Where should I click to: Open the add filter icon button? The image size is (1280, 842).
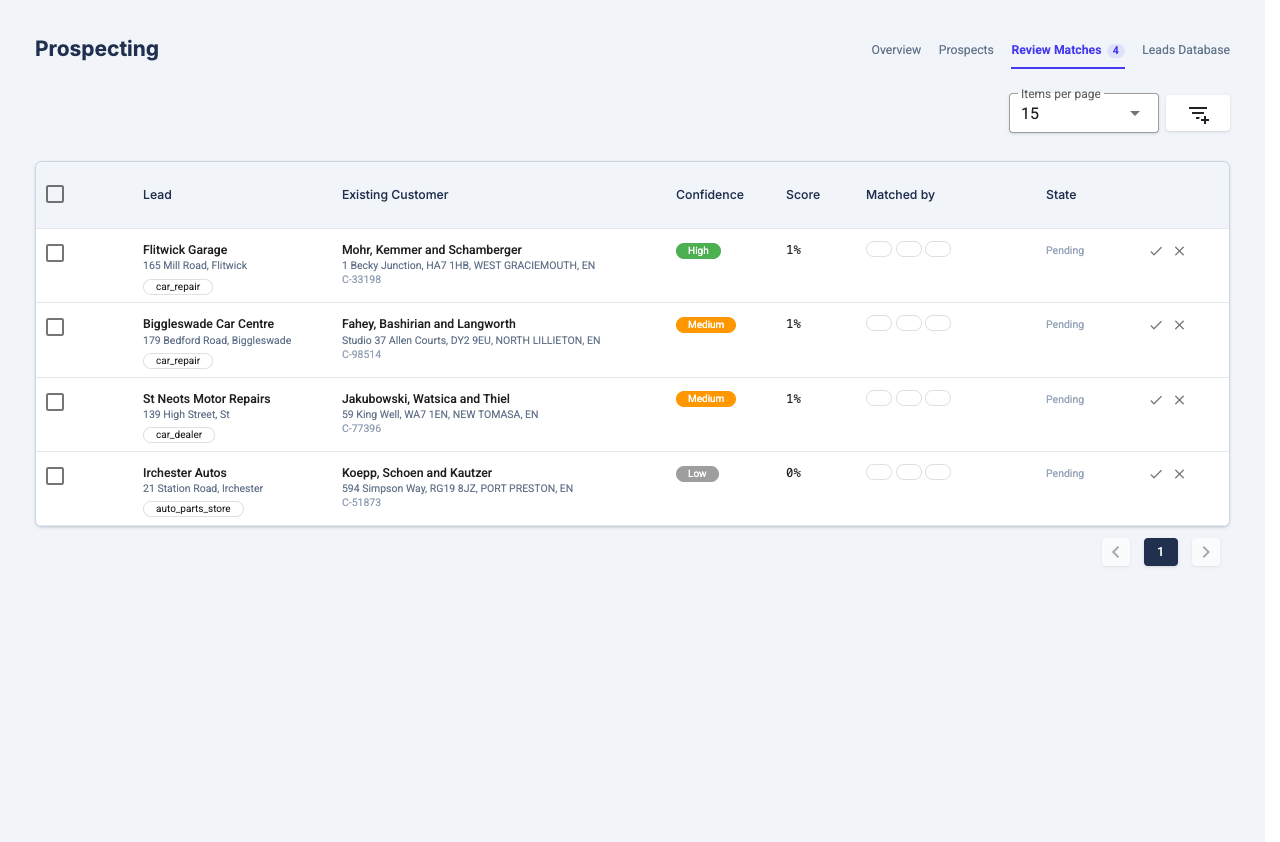point(1198,114)
